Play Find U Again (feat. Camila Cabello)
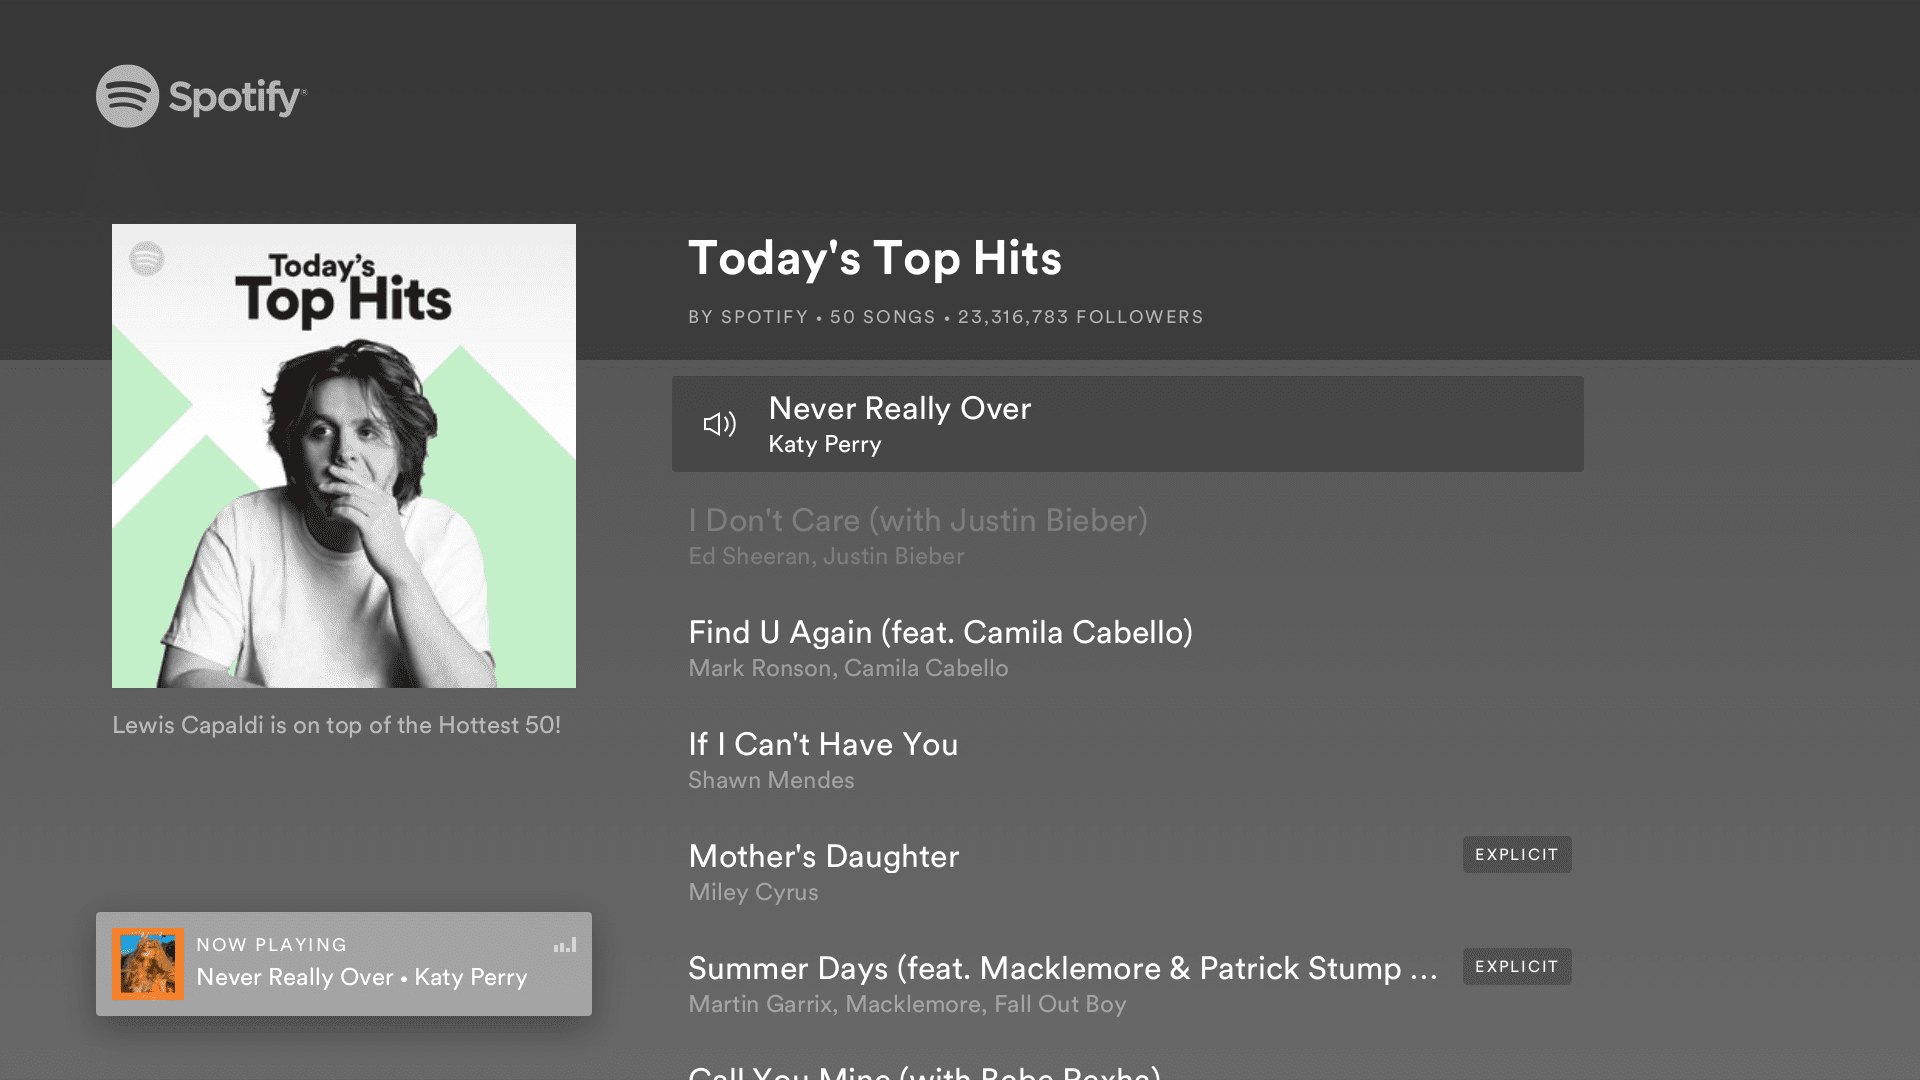 click(1128, 649)
